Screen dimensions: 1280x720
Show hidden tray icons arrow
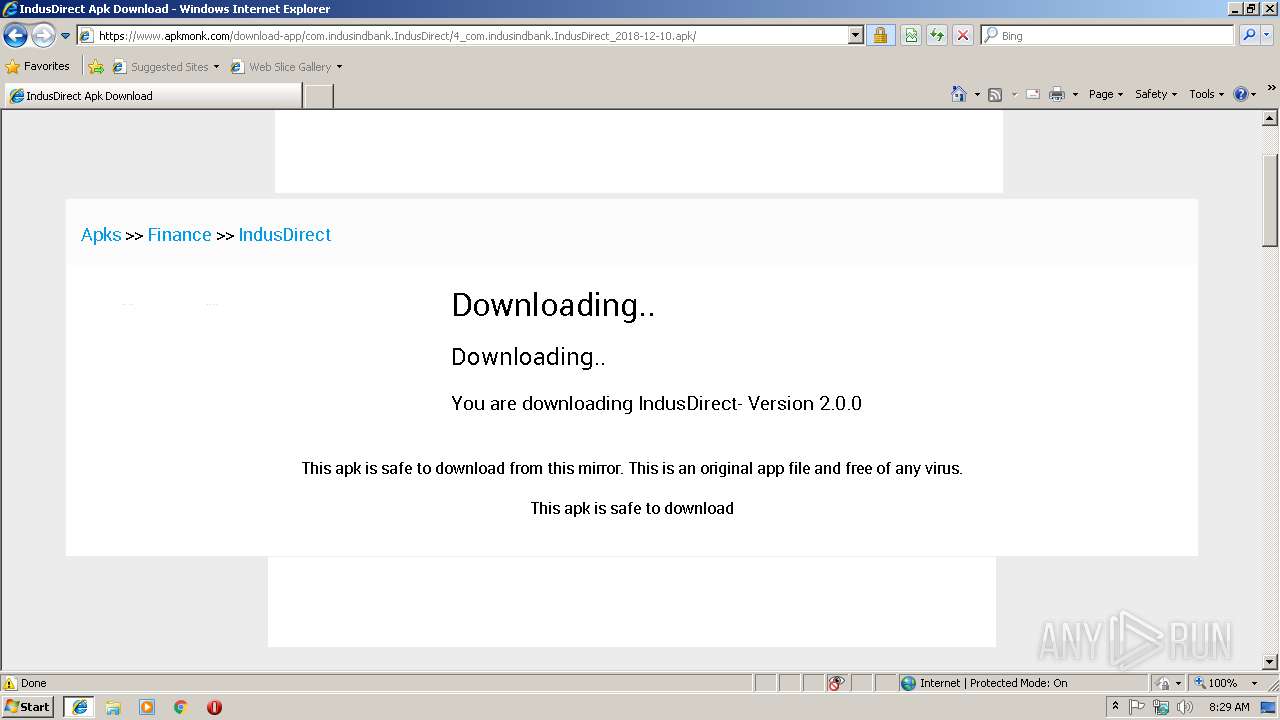(1116, 706)
